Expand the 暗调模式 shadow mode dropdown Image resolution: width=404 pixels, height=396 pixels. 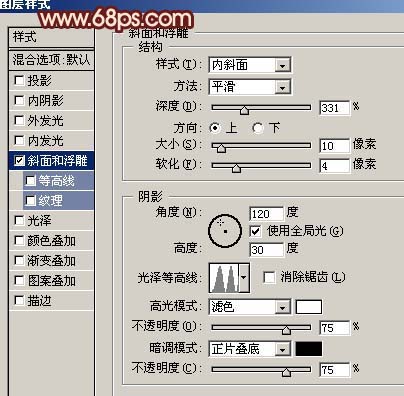coord(250,349)
